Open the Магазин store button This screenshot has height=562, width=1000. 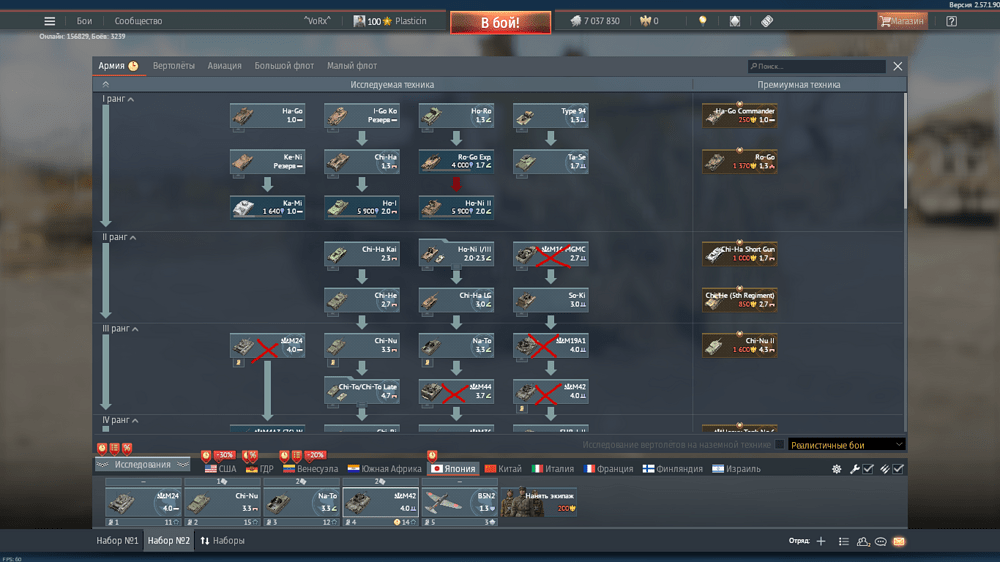pos(902,21)
